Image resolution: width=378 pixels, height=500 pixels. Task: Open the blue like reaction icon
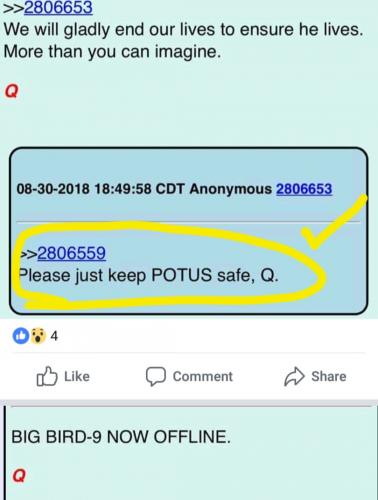tap(21, 336)
